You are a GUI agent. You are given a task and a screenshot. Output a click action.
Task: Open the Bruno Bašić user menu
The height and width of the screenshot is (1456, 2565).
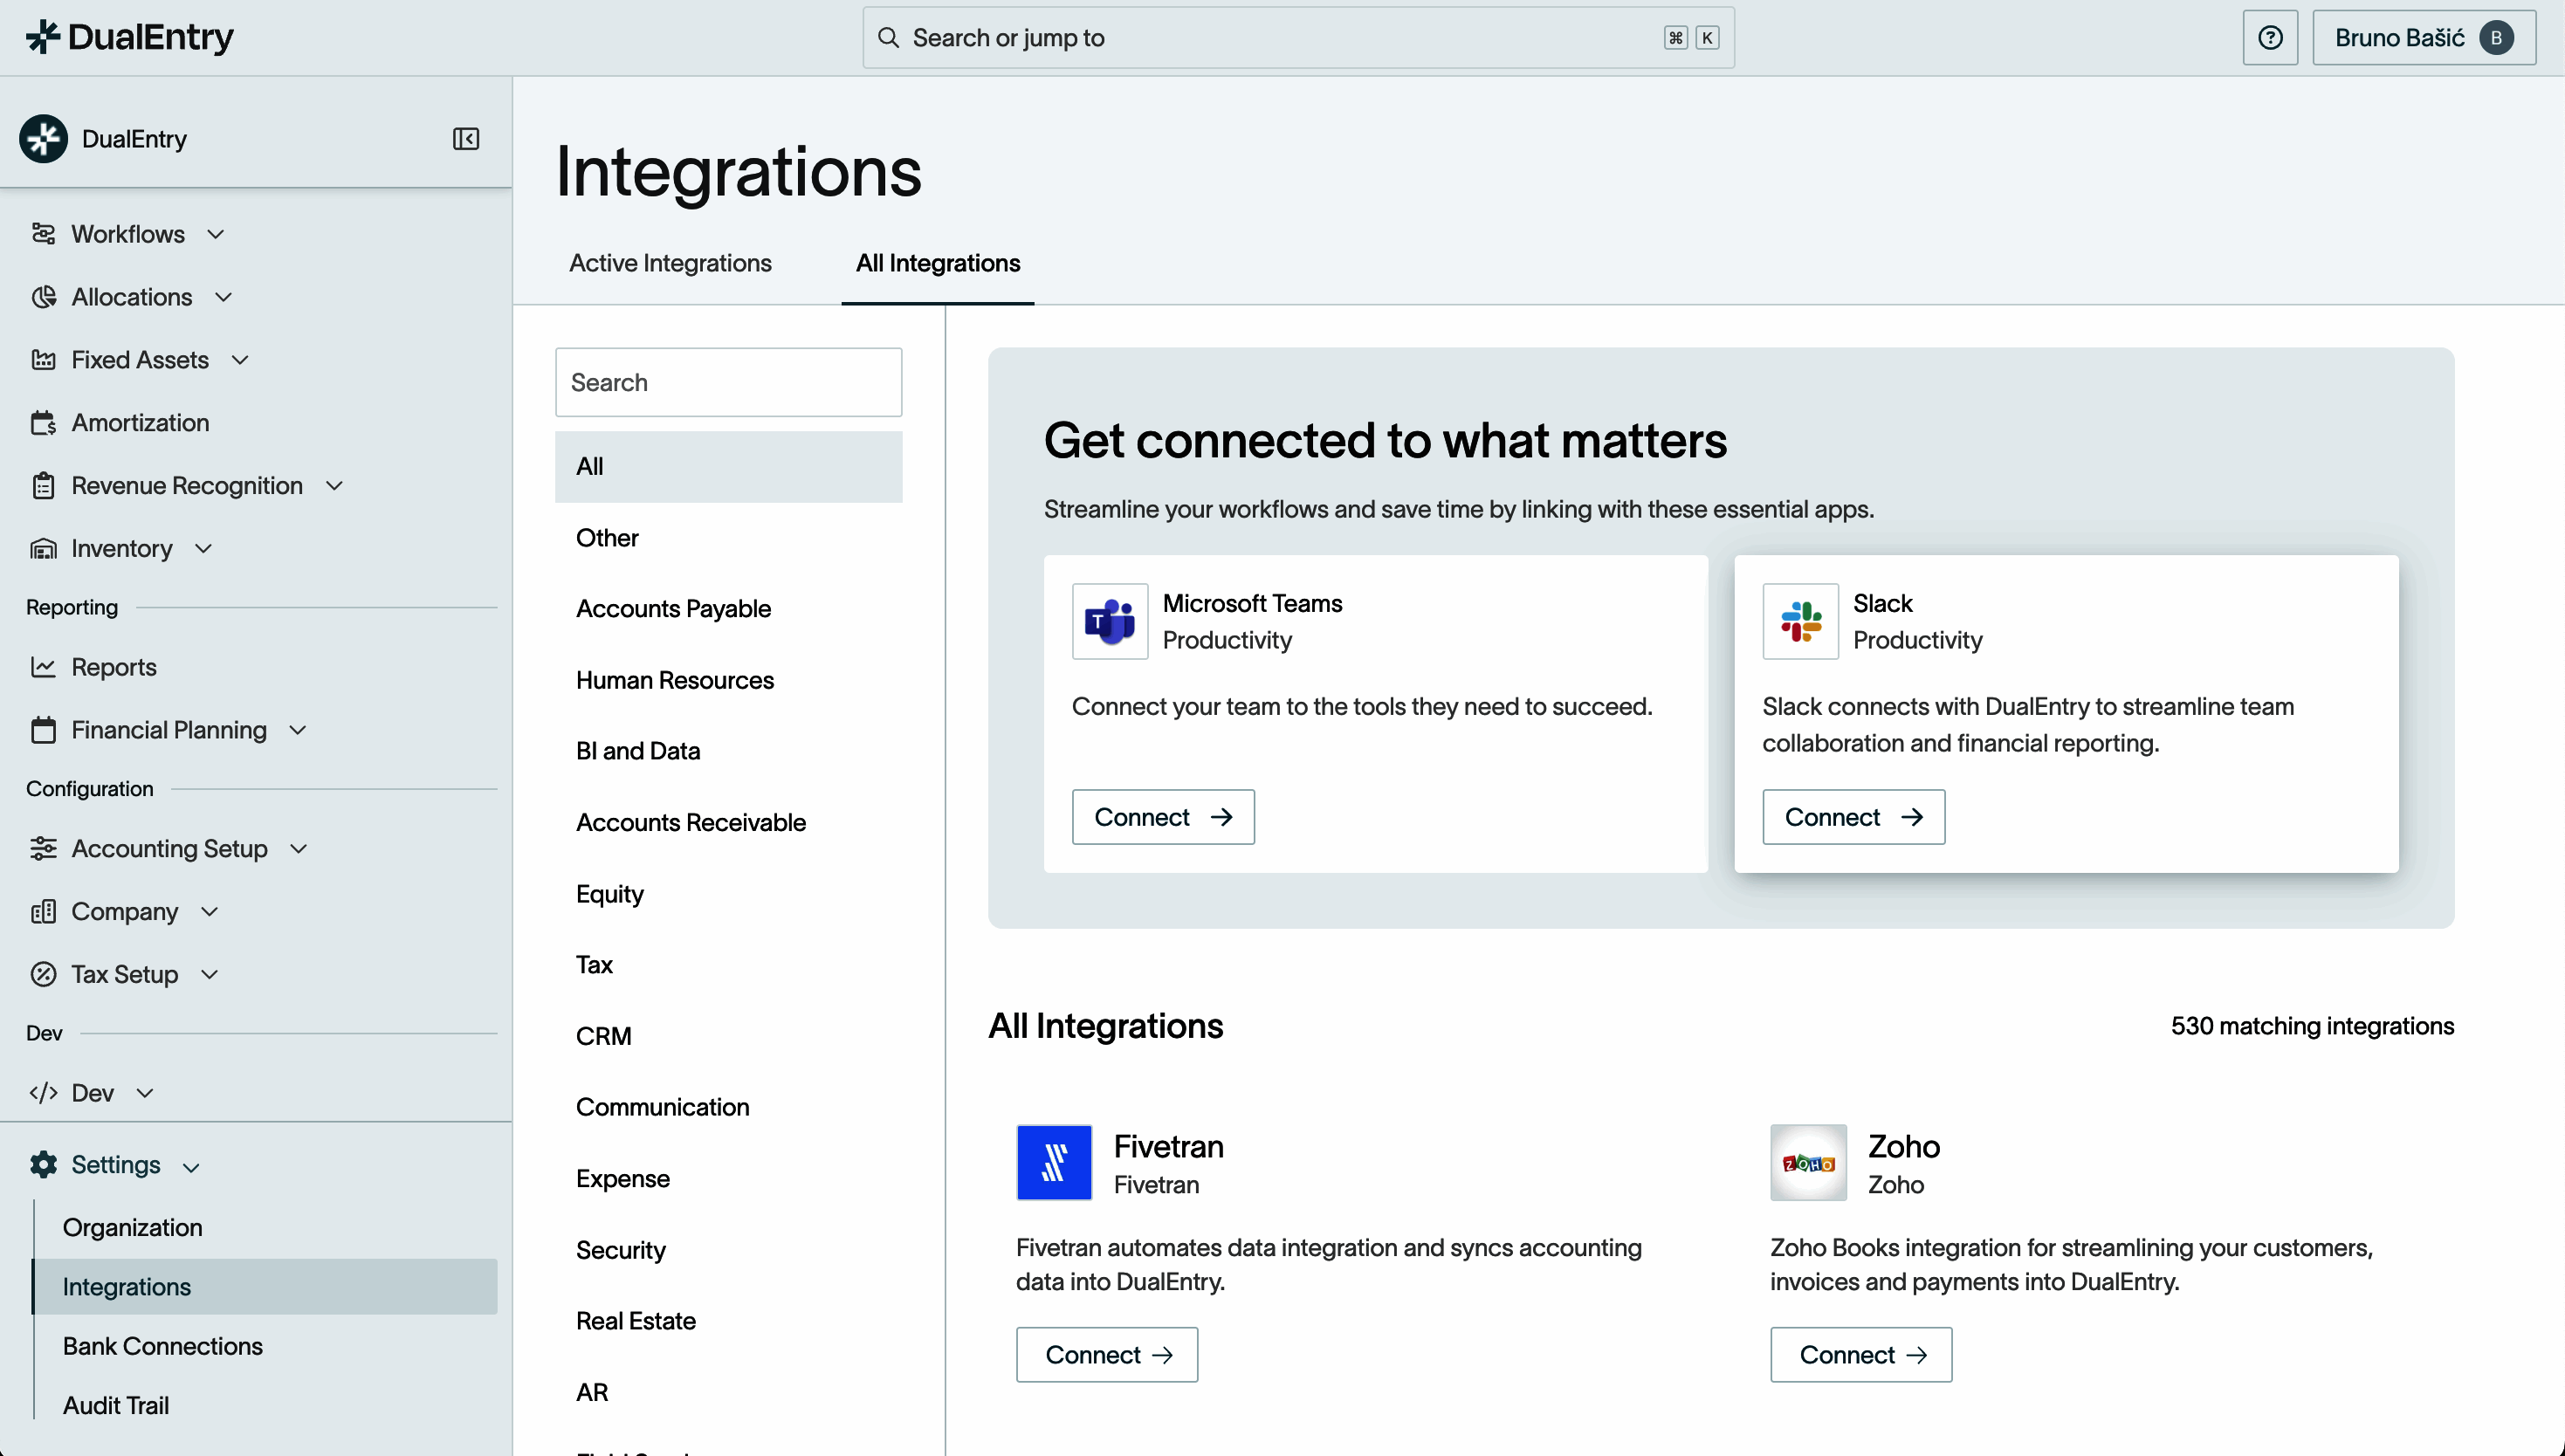[x=2423, y=38]
